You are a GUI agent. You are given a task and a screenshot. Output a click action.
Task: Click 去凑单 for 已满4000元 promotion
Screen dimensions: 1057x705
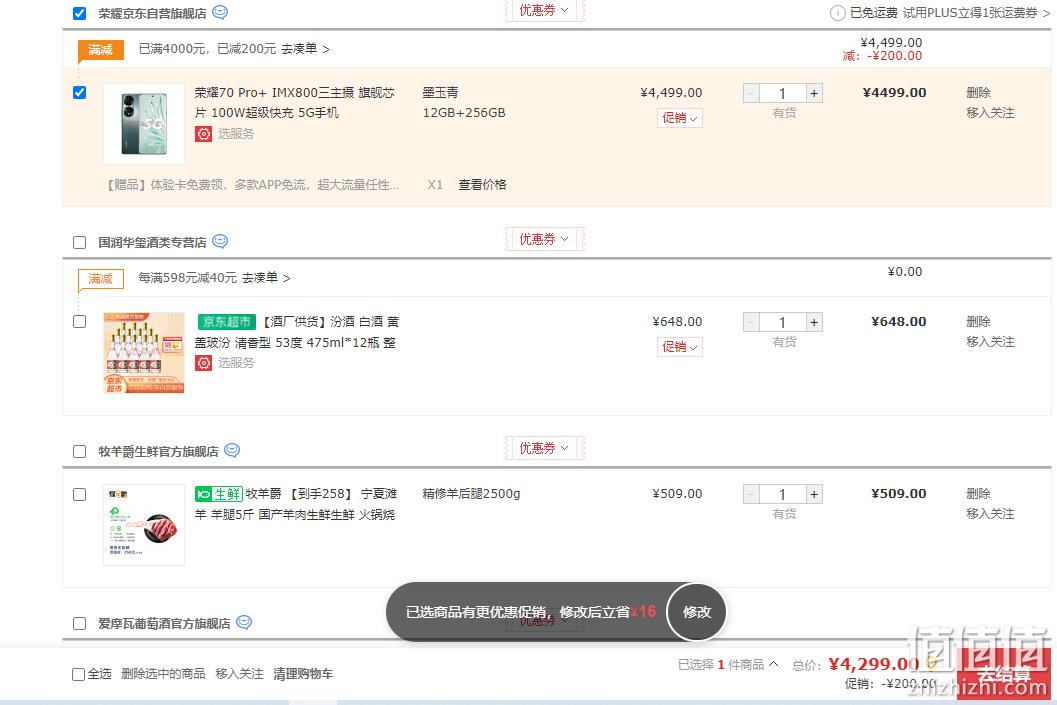(x=305, y=49)
